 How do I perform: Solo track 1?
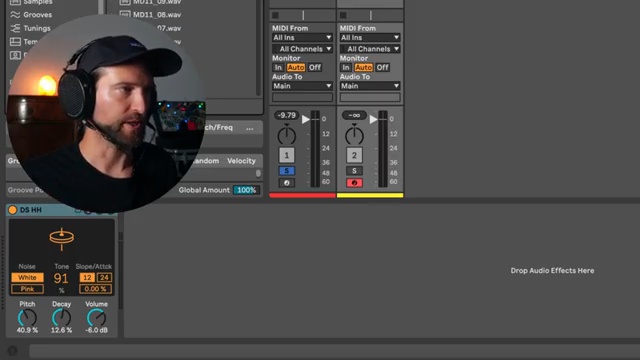pyautogui.click(x=287, y=171)
